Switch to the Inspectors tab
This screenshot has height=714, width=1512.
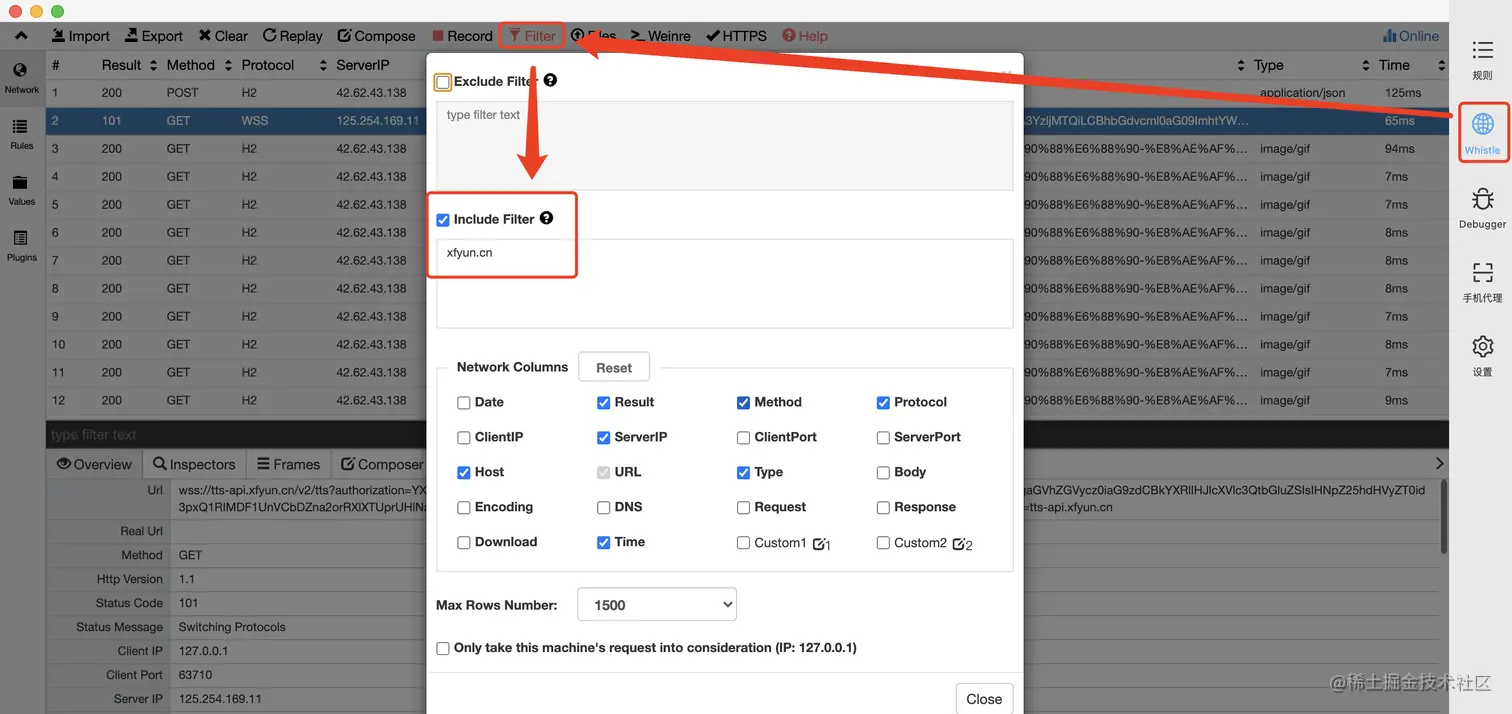(x=194, y=464)
